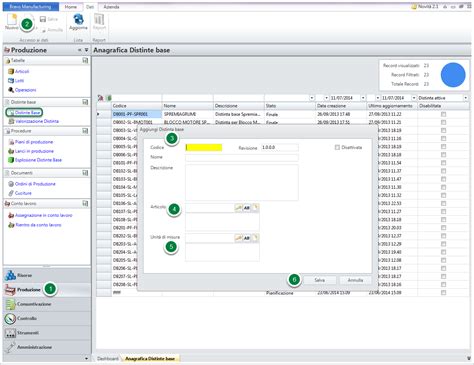This screenshot has width=474, height=365.
Task: Open Articoli via its sidebar icon
Action: coord(11,71)
